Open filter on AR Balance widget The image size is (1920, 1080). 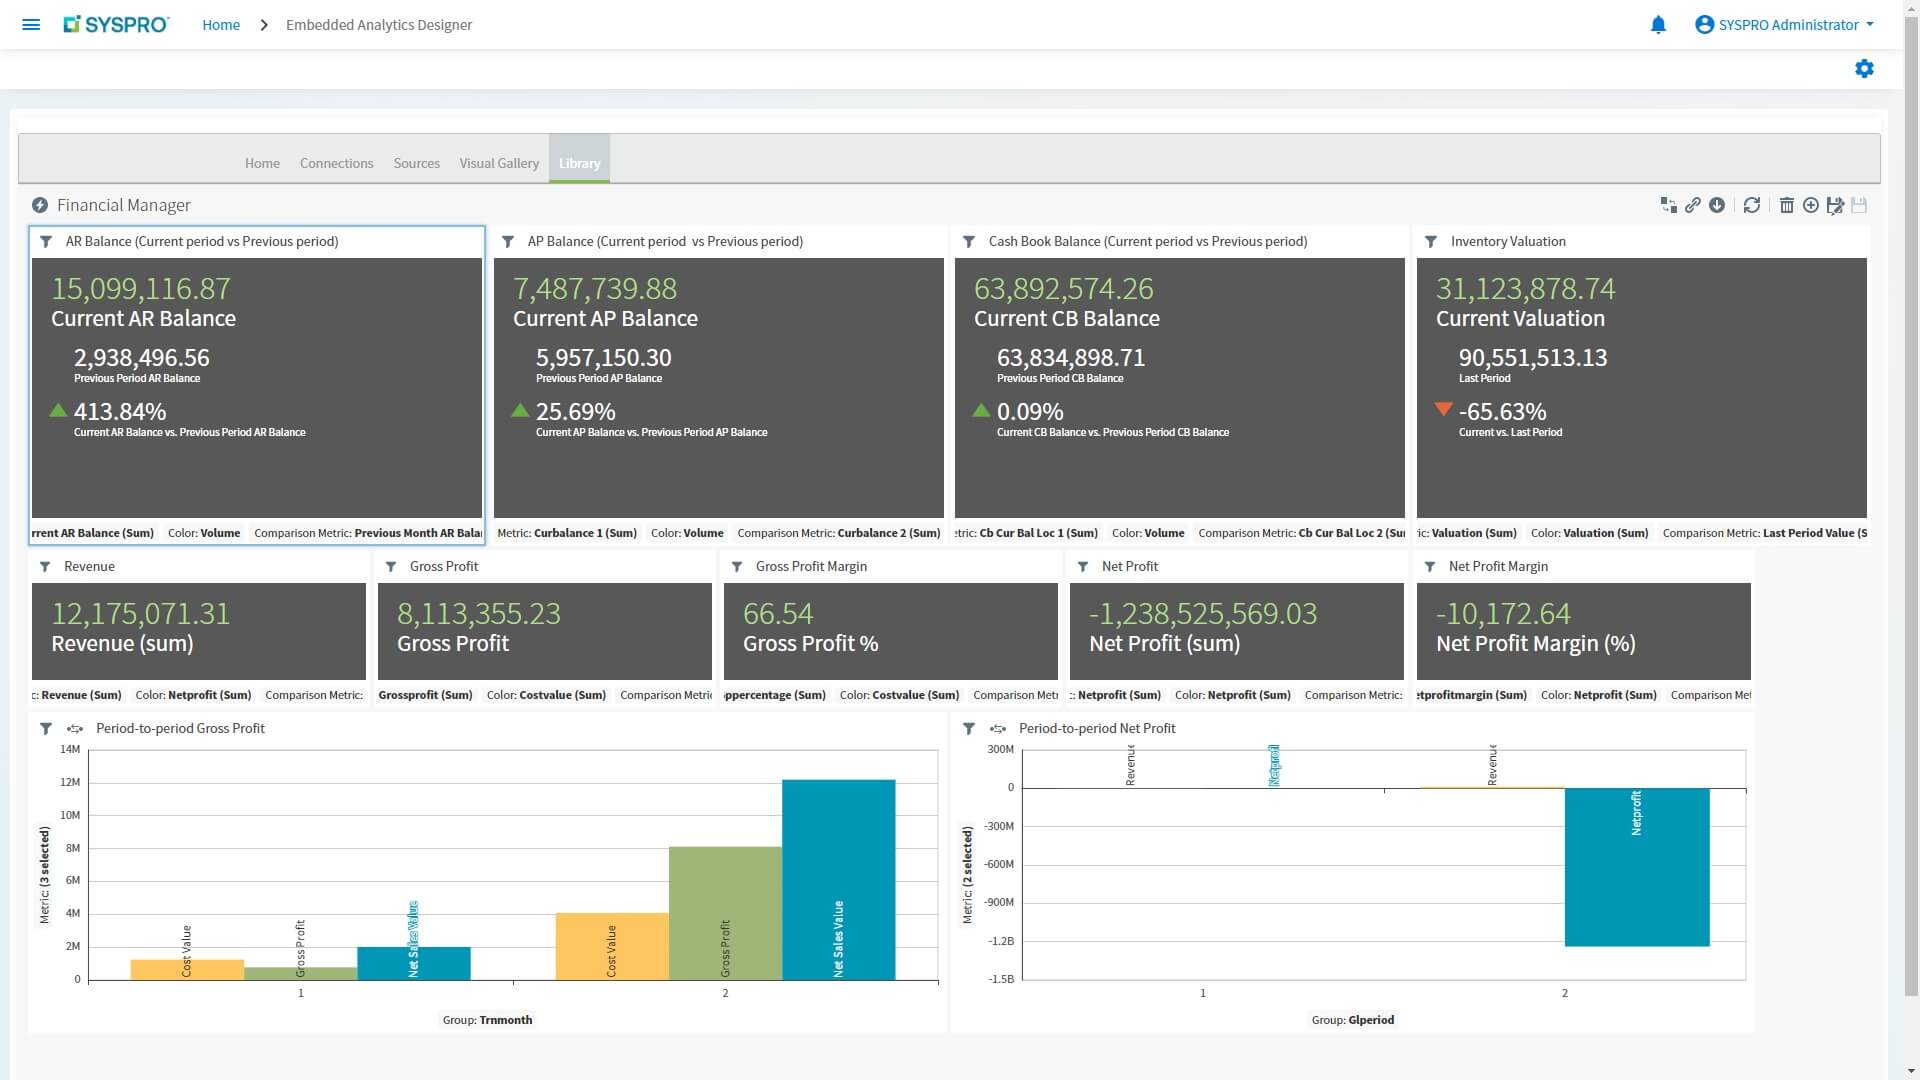click(x=46, y=242)
